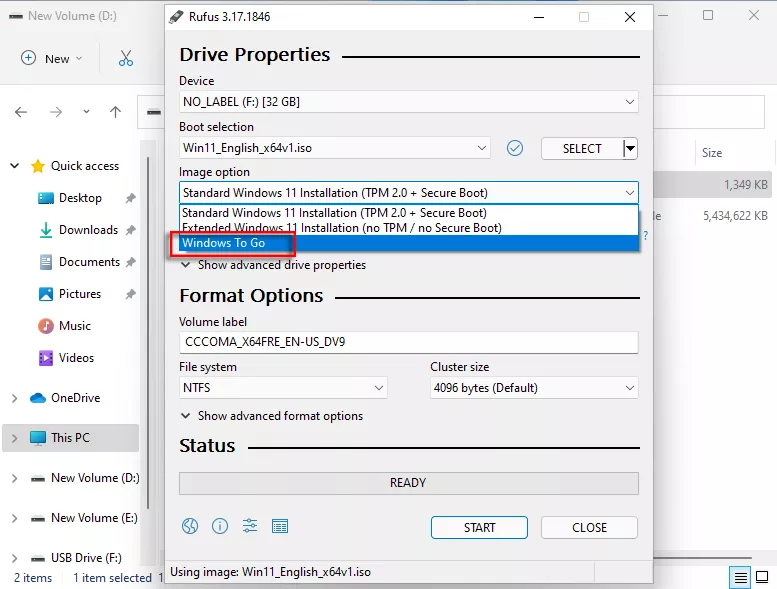Viewport: 777px width, 589px height.
Task: Click the language globe icon in Rufus
Action: pyautogui.click(x=190, y=527)
